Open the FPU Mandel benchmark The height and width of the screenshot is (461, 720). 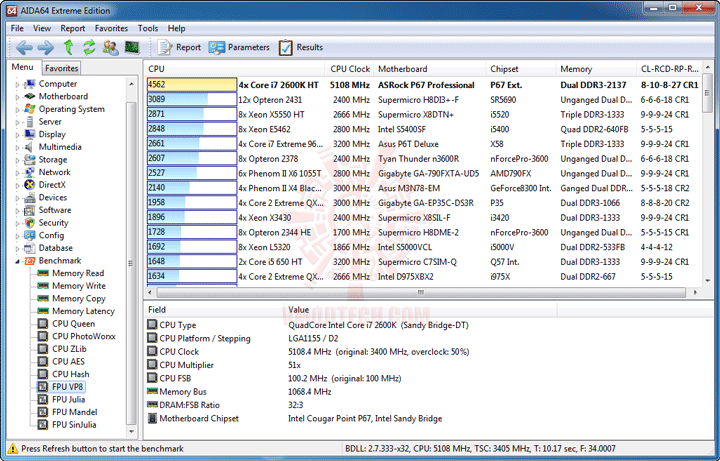[68, 412]
